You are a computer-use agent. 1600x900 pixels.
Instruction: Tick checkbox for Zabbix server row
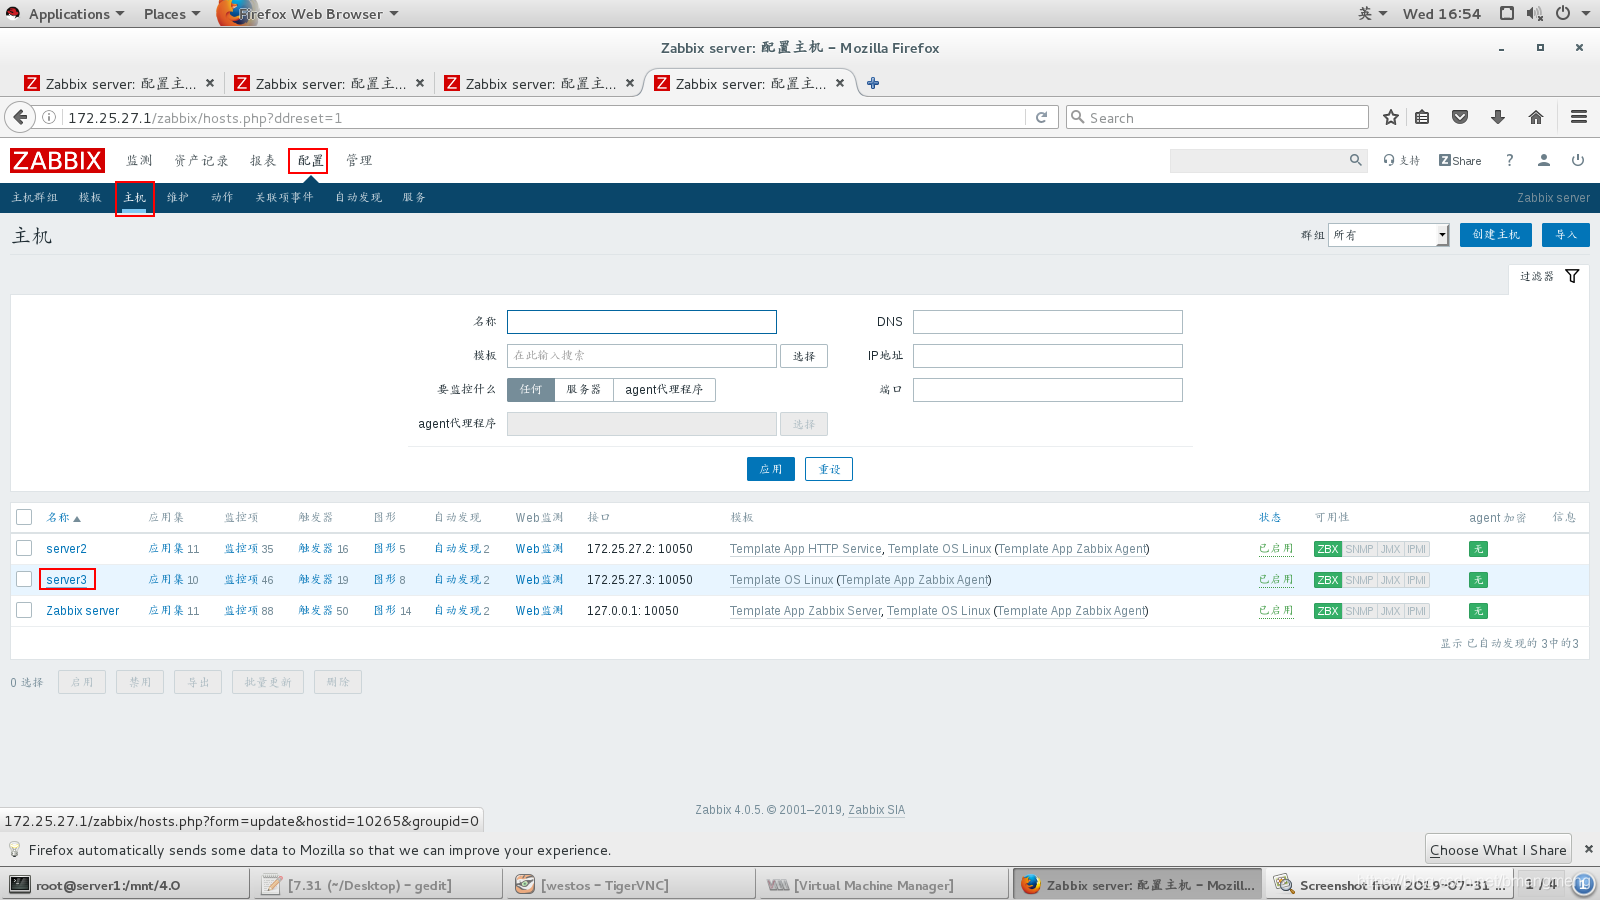(x=24, y=610)
